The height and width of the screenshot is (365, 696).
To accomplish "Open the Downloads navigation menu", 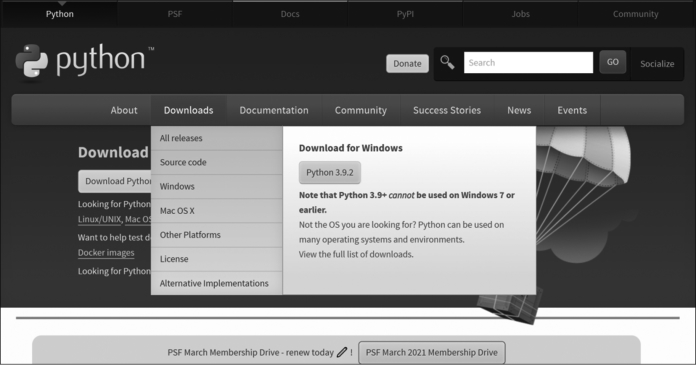I will (x=189, y=110).
